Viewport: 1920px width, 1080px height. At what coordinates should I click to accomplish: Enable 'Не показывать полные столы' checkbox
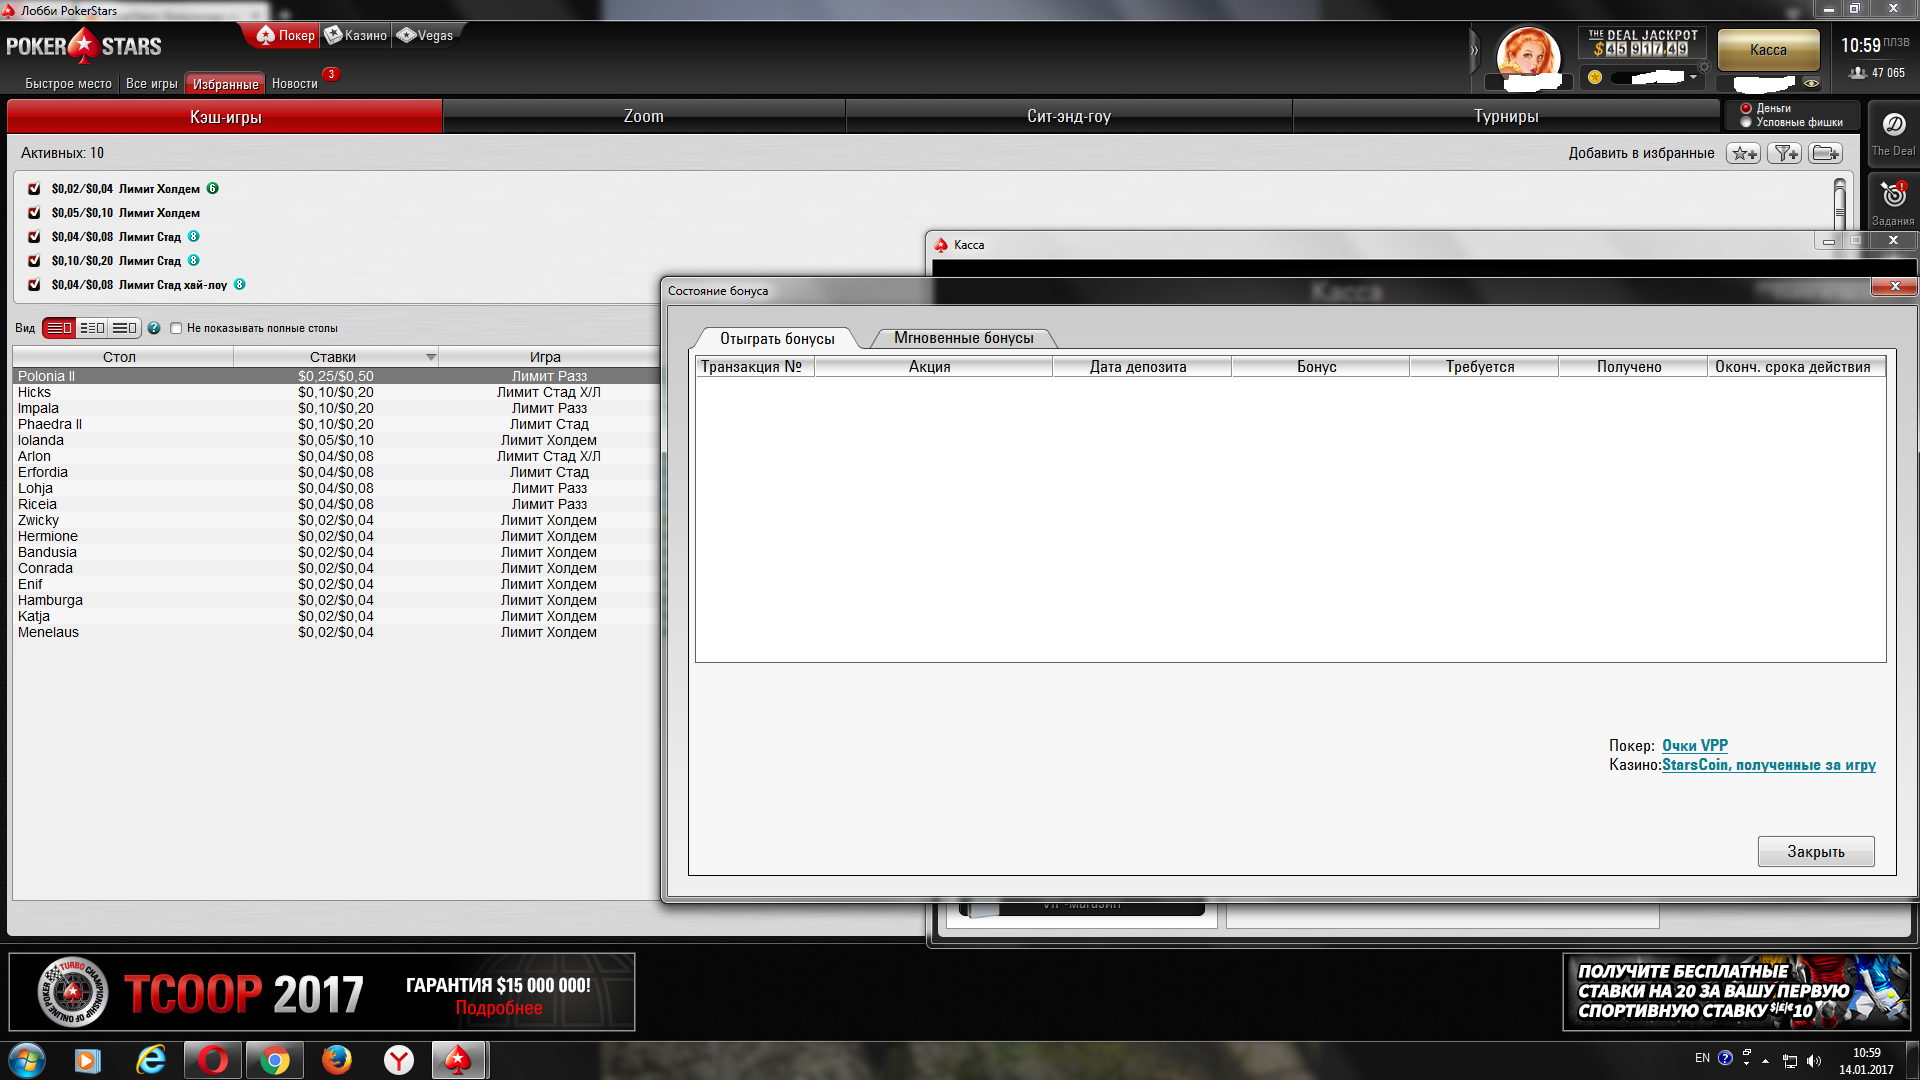point(176,328)
